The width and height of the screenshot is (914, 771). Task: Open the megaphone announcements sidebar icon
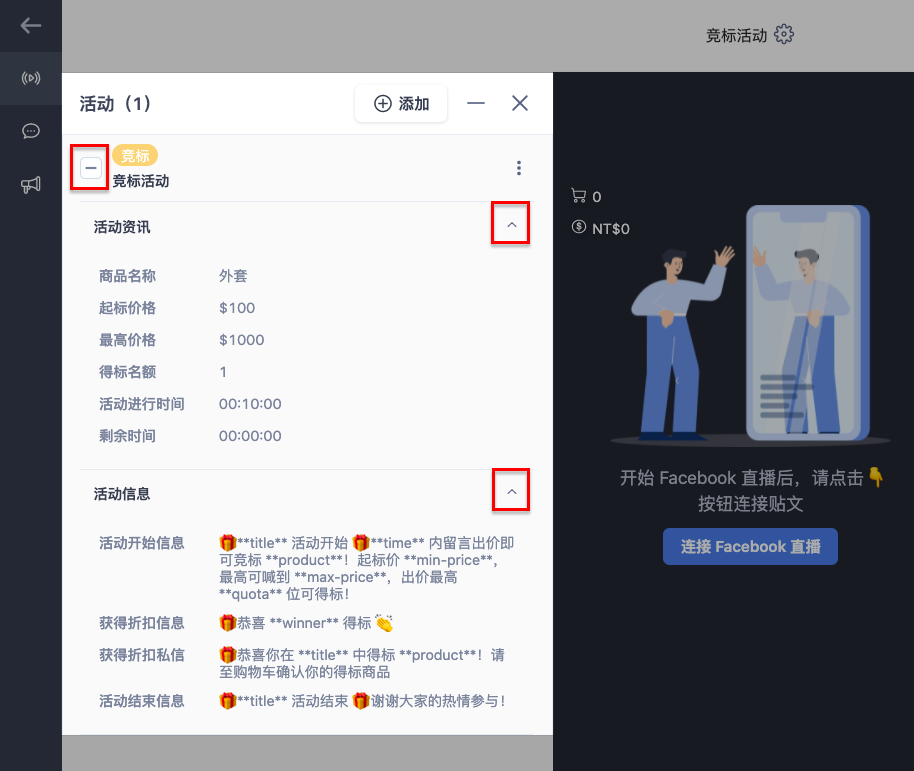31,185
